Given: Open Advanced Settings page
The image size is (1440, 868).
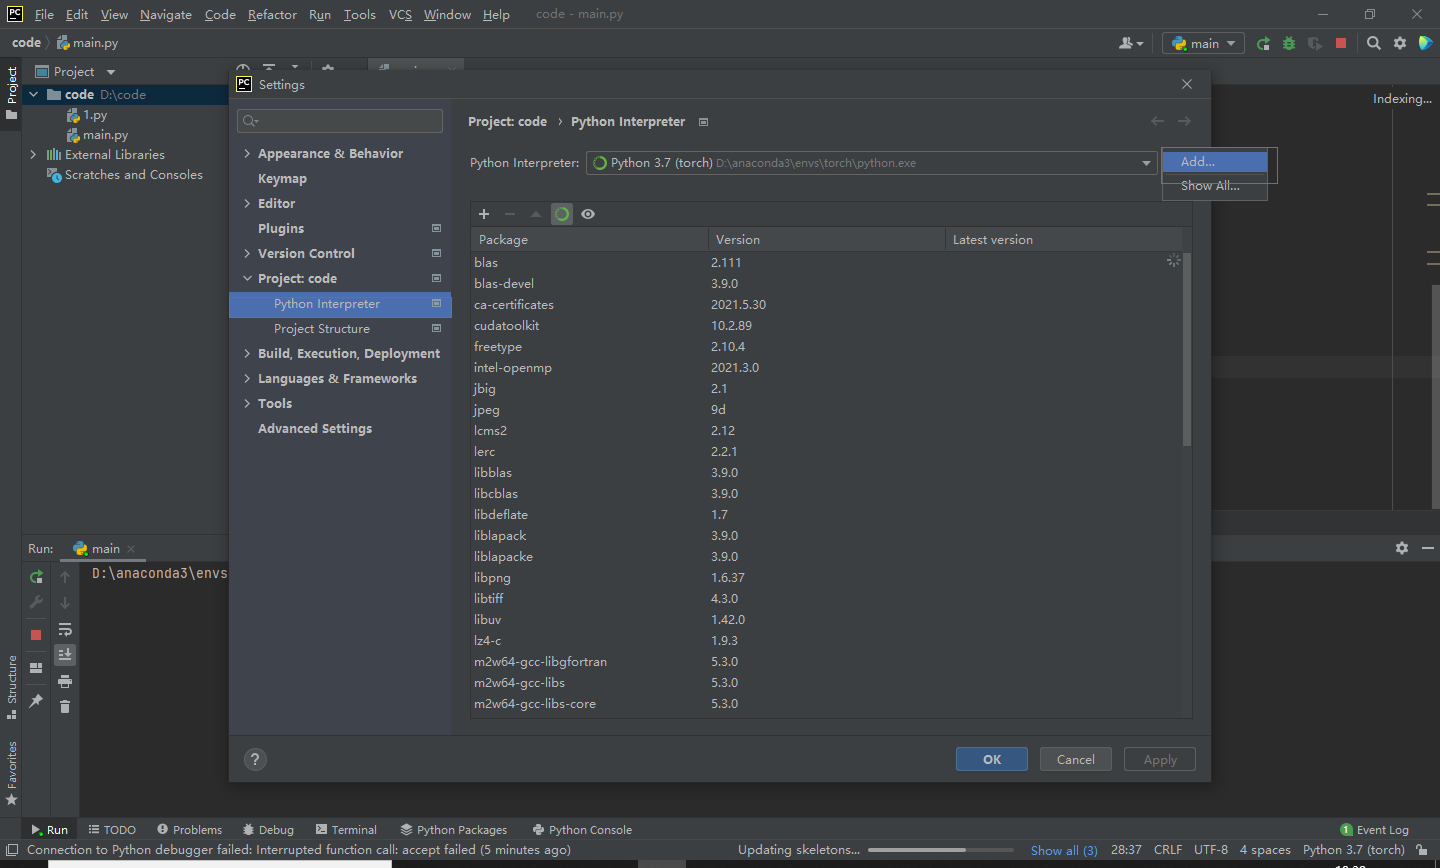Looking at the screenshot, I should point(315,429).
